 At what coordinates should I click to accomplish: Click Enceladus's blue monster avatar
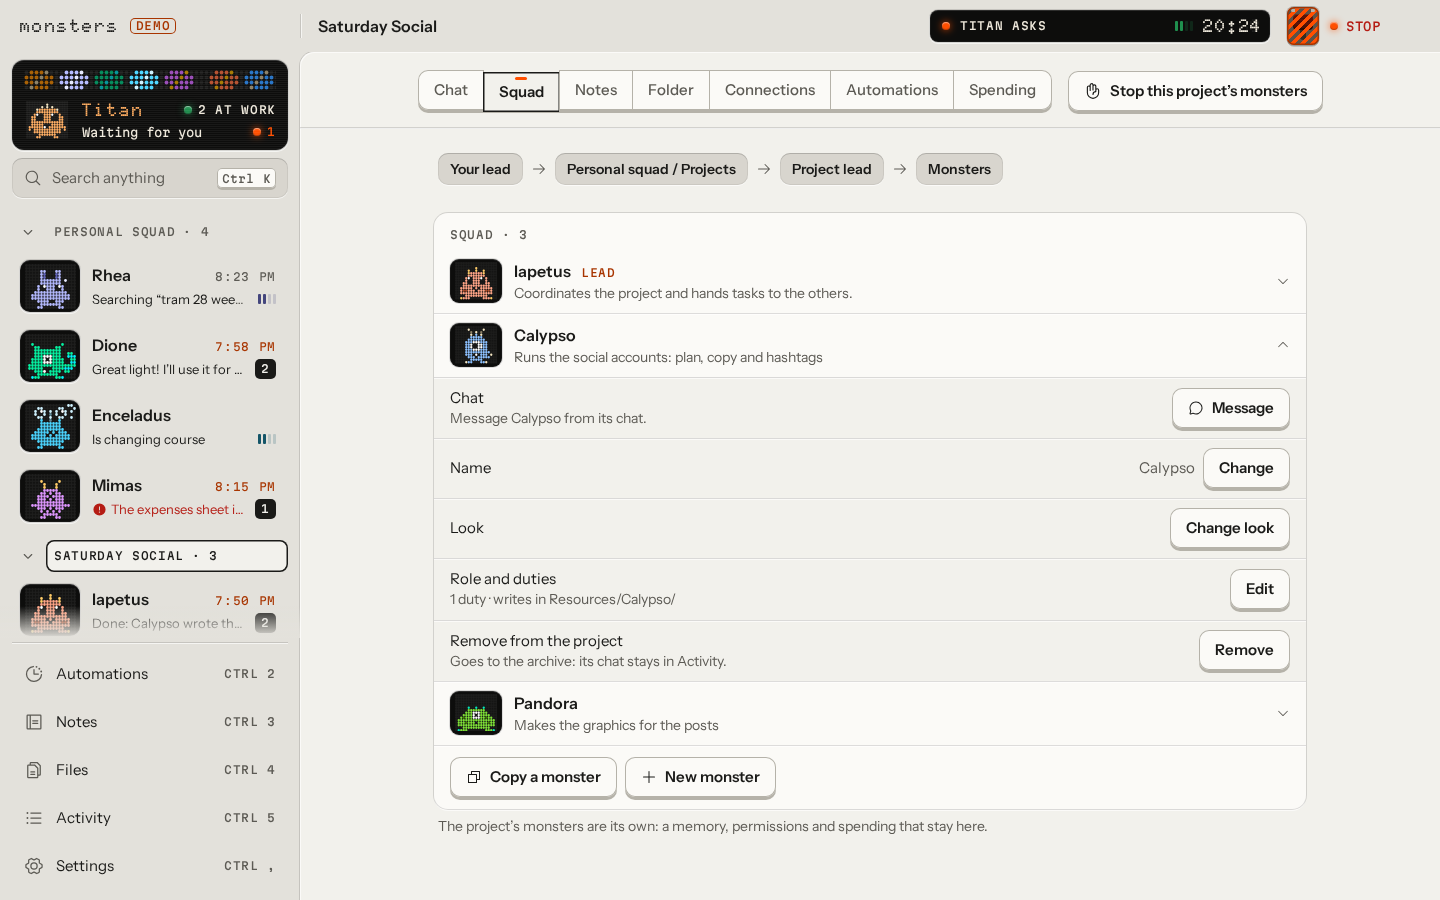[50, 426]
